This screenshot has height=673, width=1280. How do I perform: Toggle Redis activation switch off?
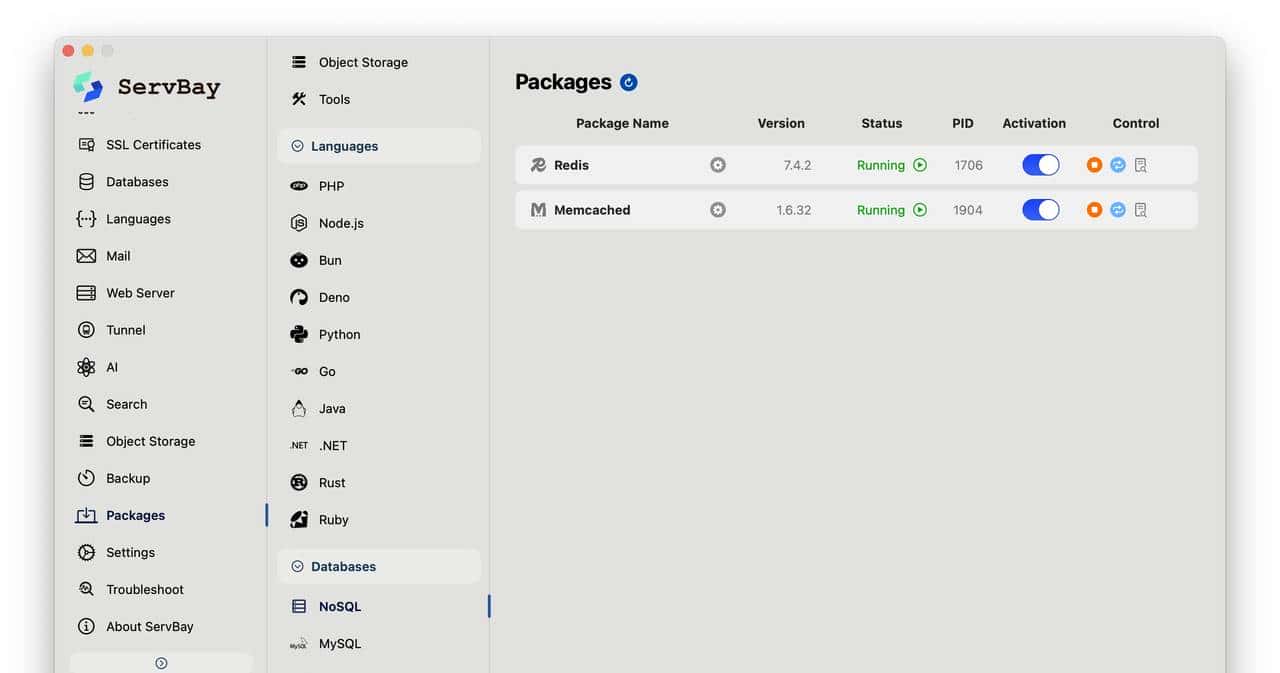click(1040, 165)
